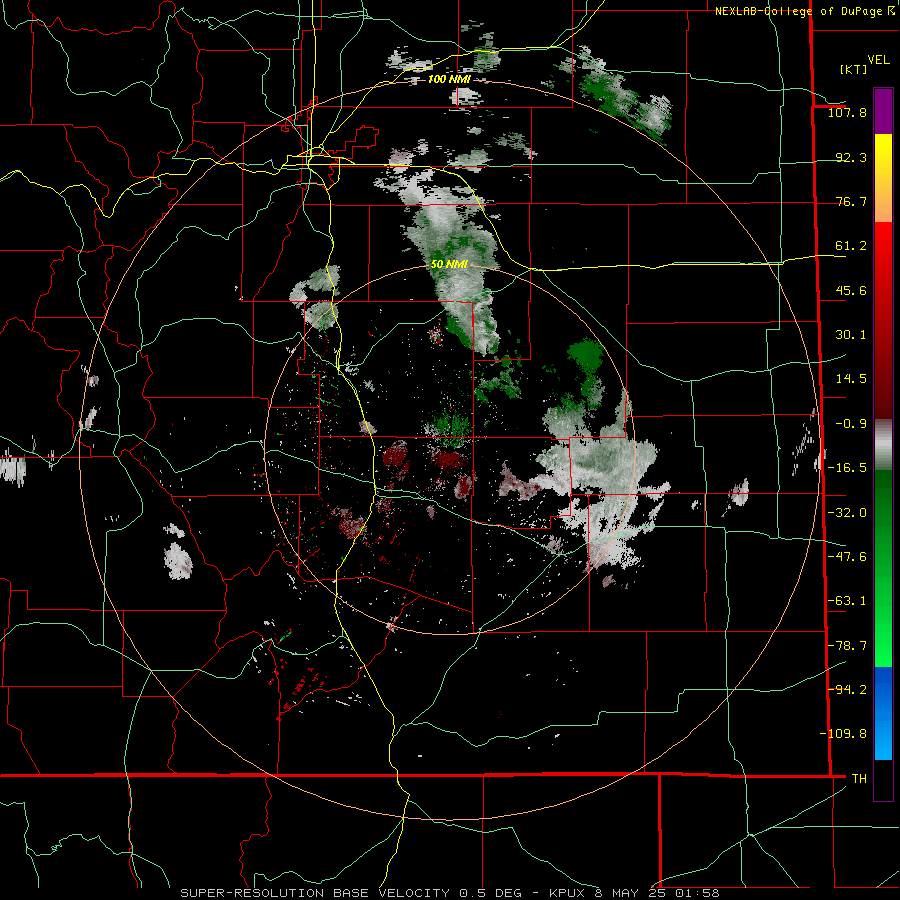Click the purple segment of the velocity scale
900x900 pixels.
pyautogui.click(x=883, y=111)
